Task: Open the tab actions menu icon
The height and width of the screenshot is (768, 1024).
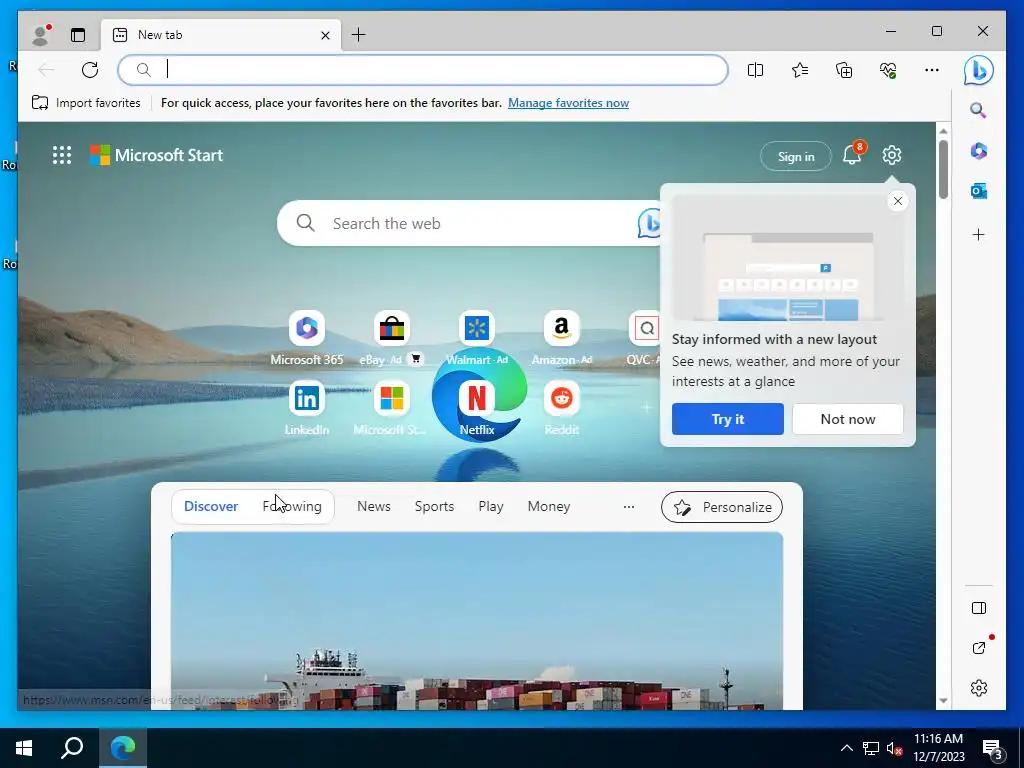Action: [78, 35]
